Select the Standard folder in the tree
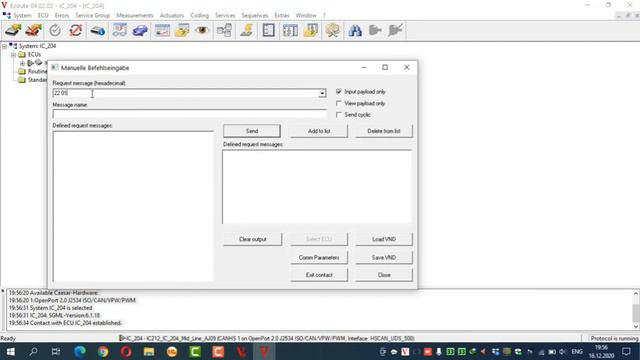640x360 pixels. click(x=37, y=80)
